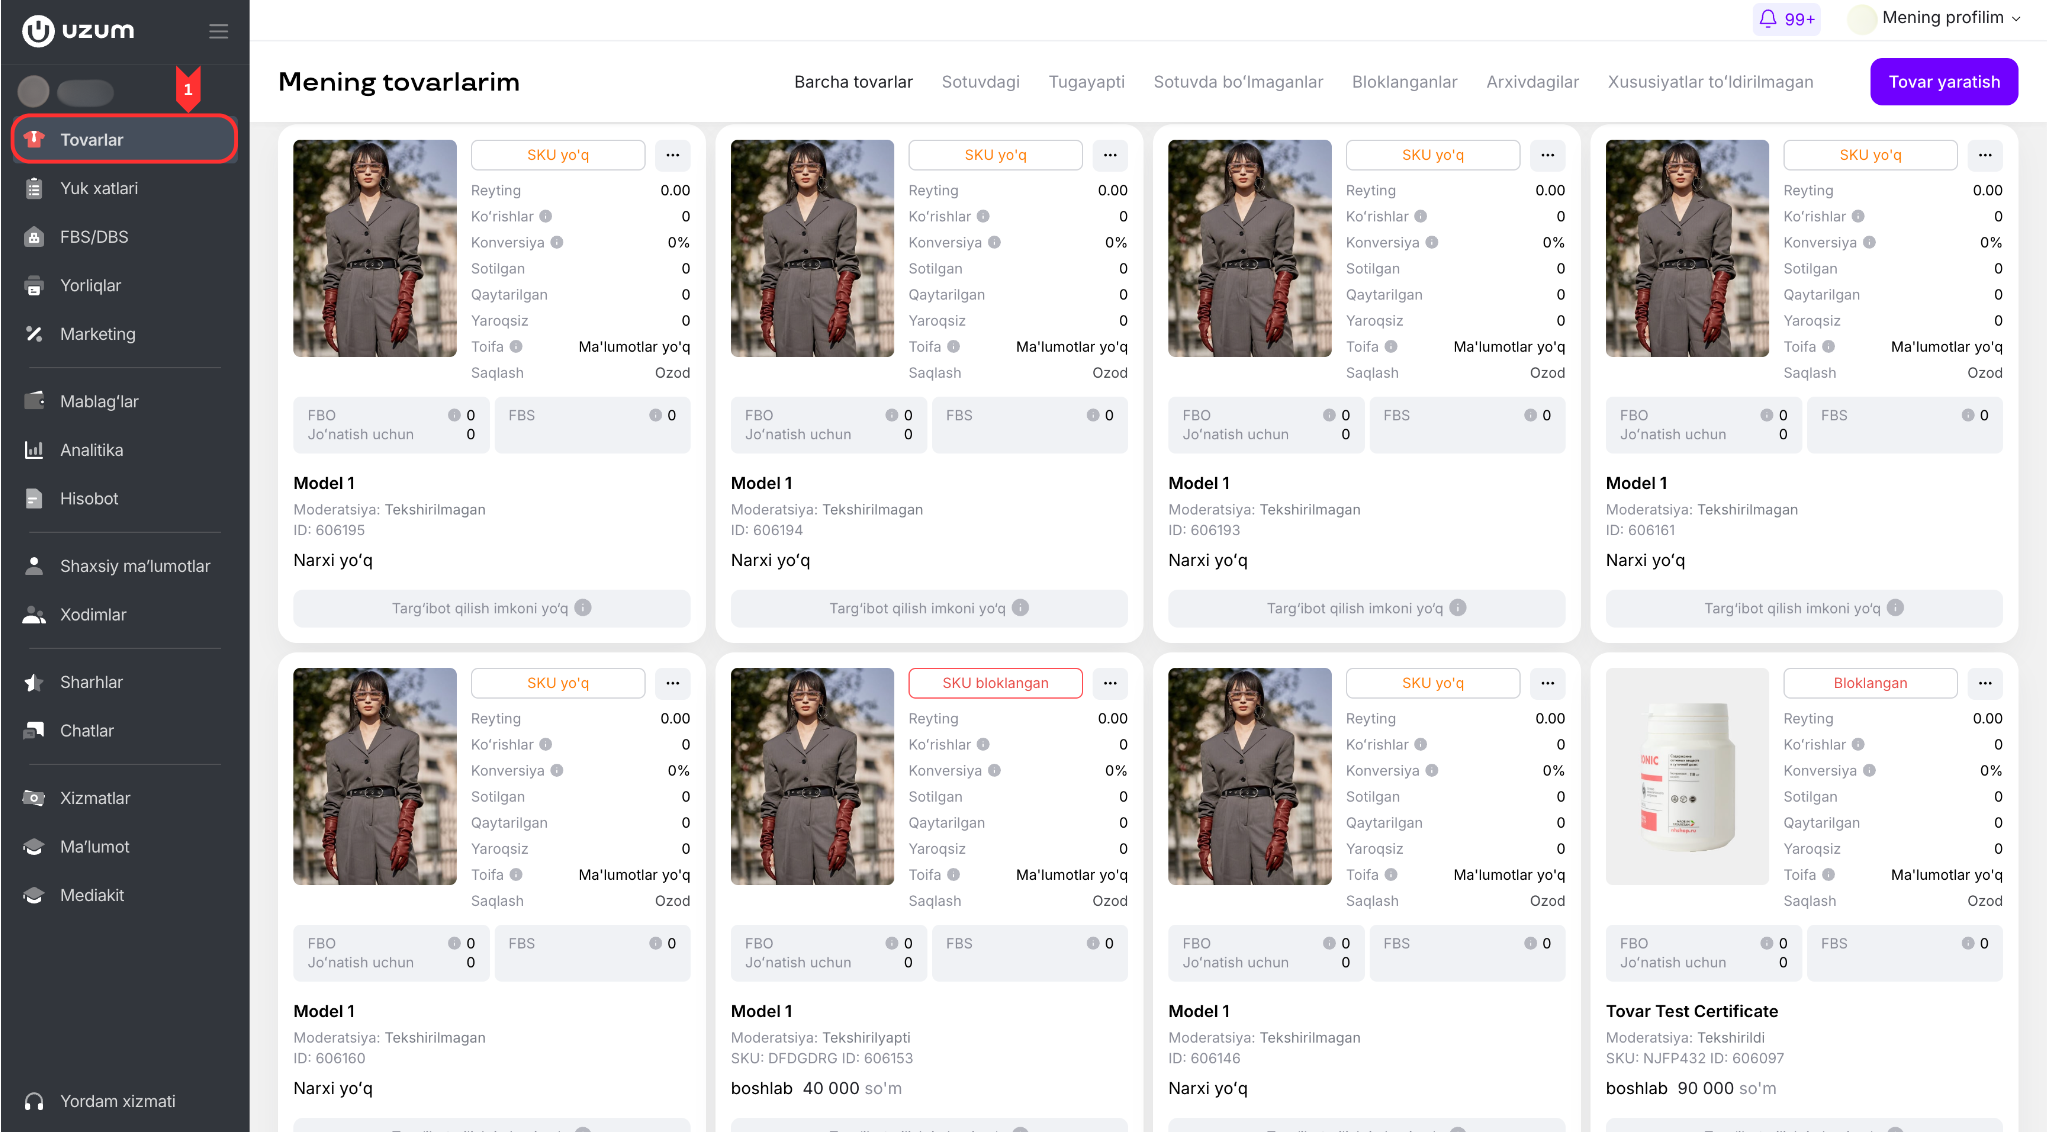Screen dimensions: 2048x1132
Task: Click Tovar yaratish button
Action: click(1944, 82)
